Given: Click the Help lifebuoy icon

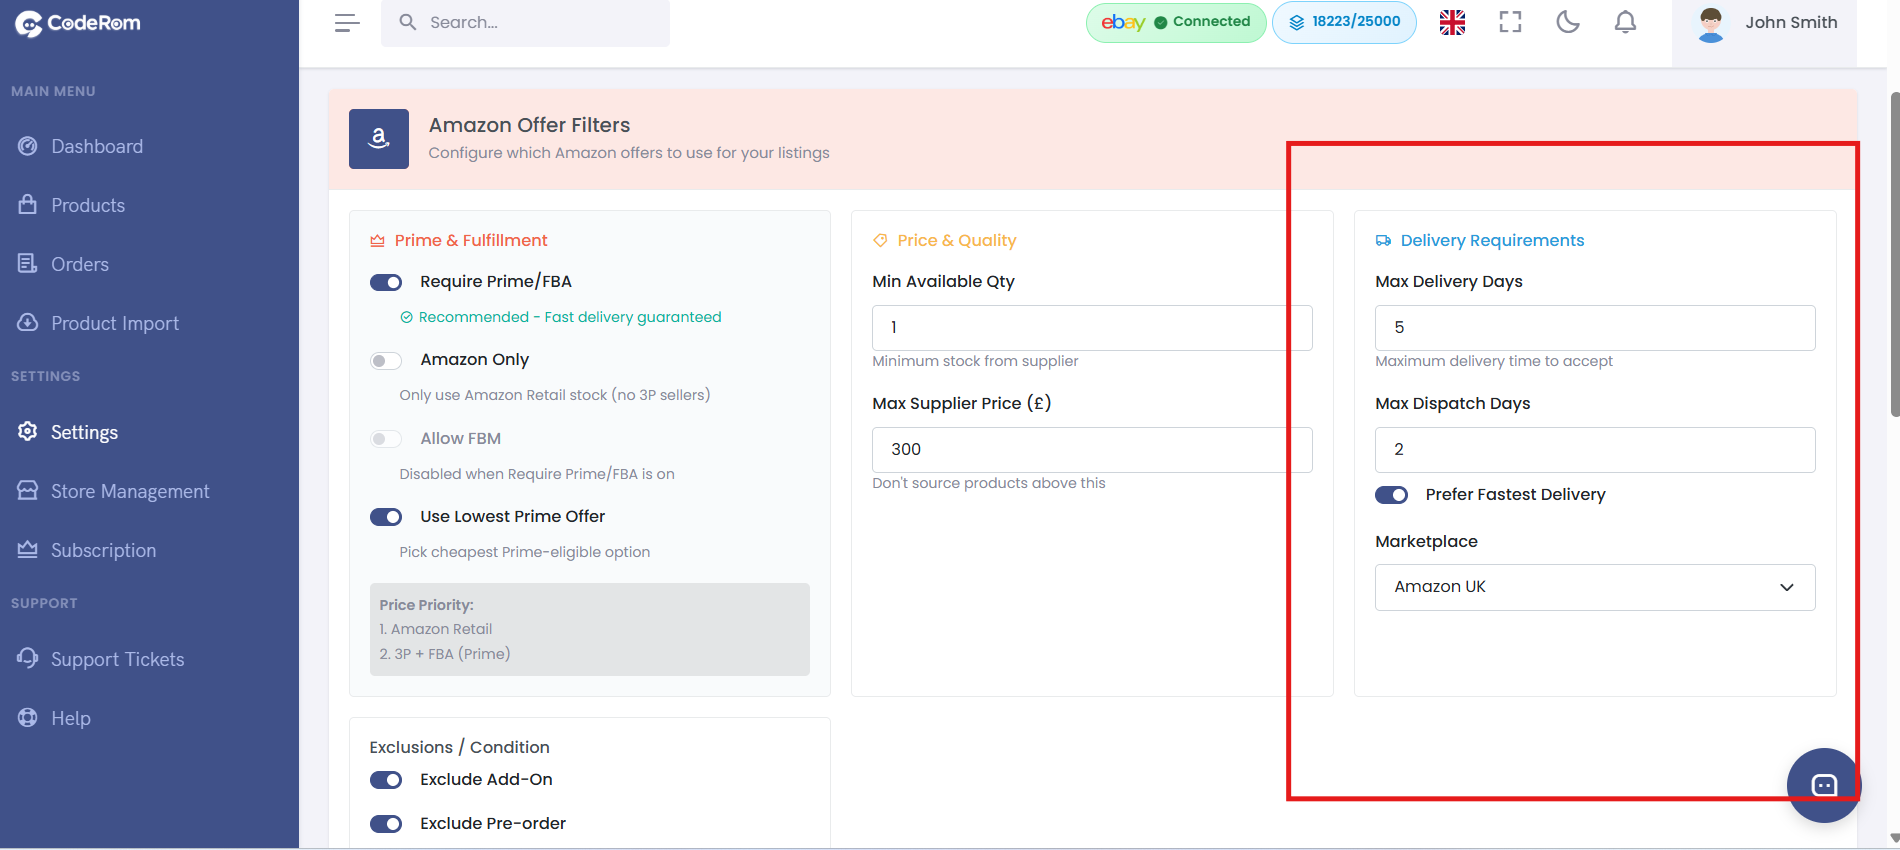Looking at the screenshot, I should (28, 717).
